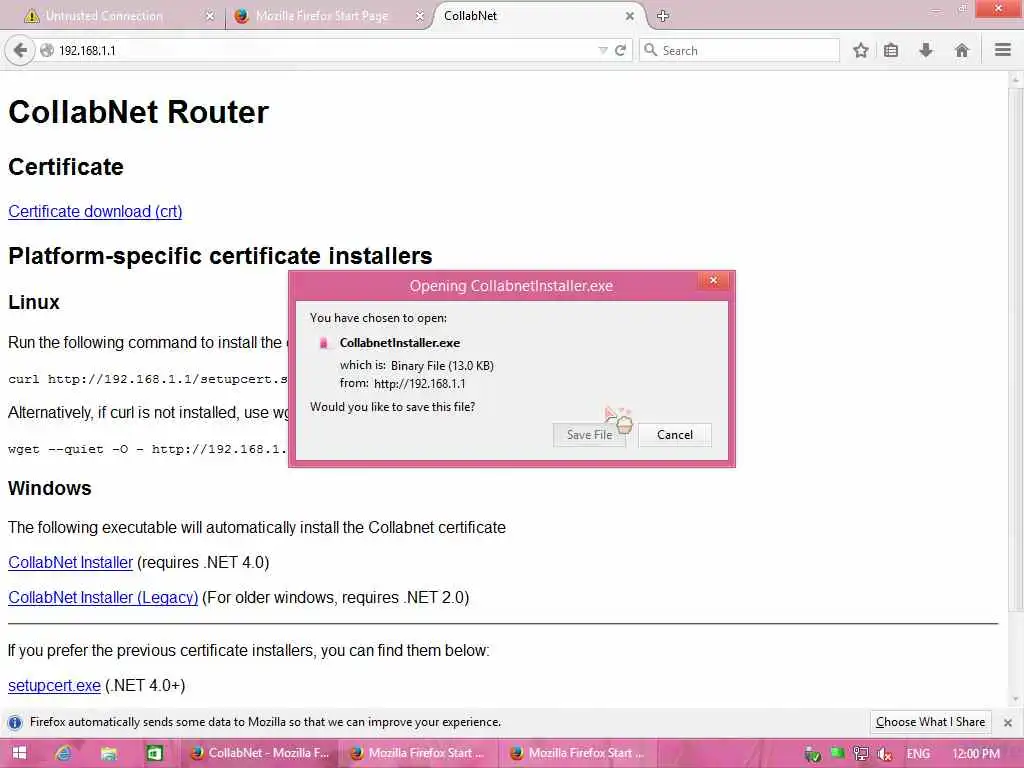Image resolution: width=1024 pixels, height=768 pixels.
Task: Open the CollabNet Installer (Legacy) link
Action: coord(103,598)
